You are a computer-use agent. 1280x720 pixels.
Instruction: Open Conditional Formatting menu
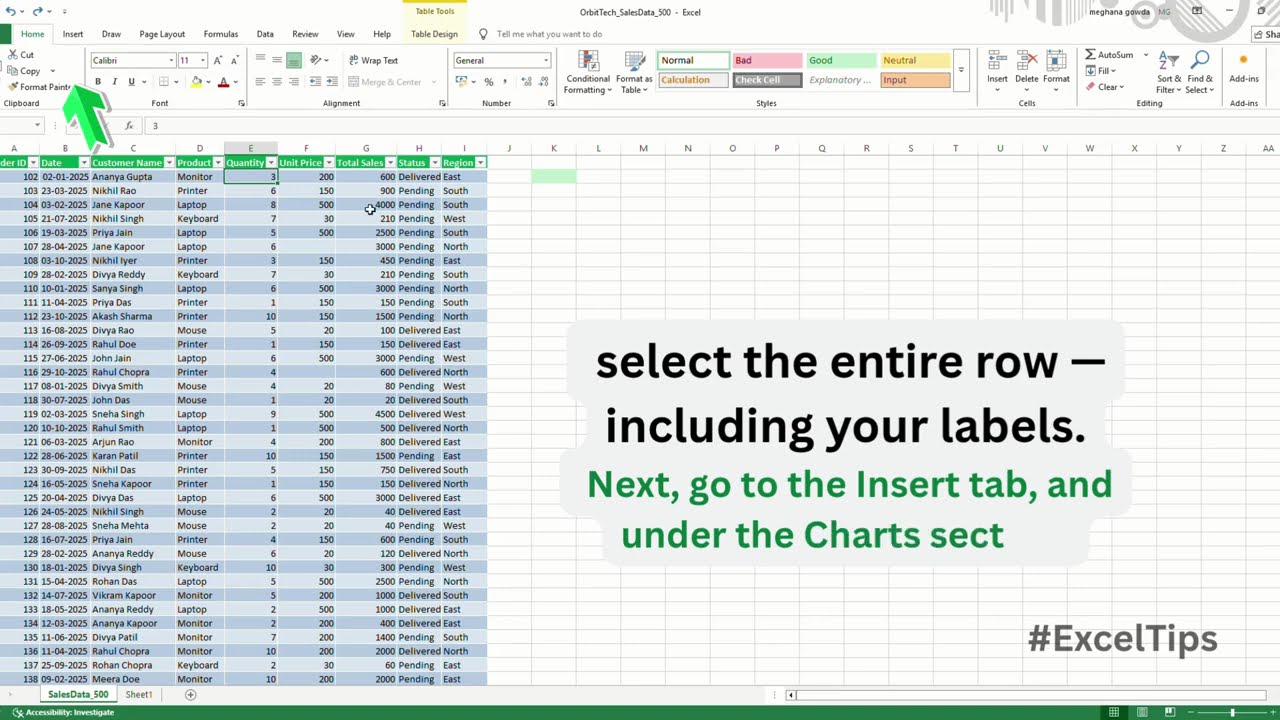(x=587, y=72)
